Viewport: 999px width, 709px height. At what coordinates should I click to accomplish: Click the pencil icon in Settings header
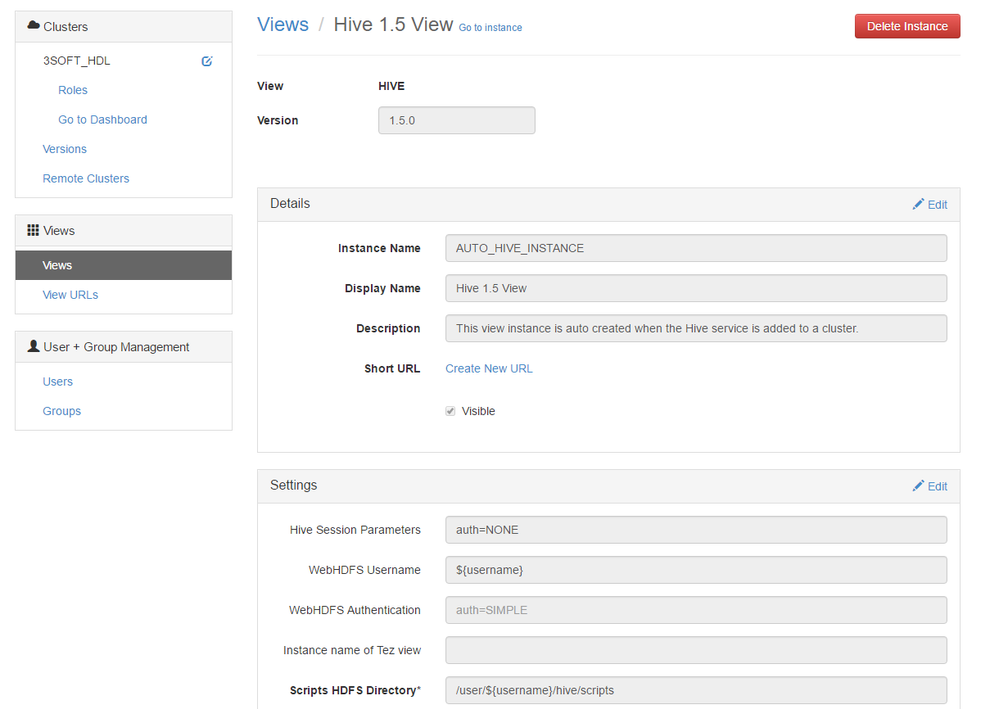click(918, 485)
